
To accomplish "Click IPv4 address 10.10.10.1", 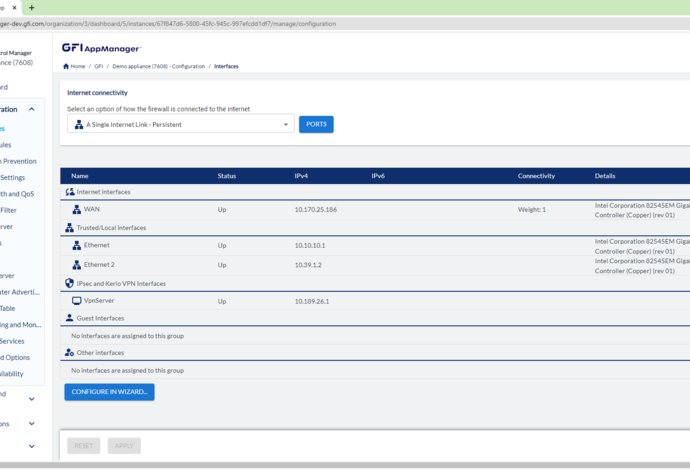I will pos(310,245).
